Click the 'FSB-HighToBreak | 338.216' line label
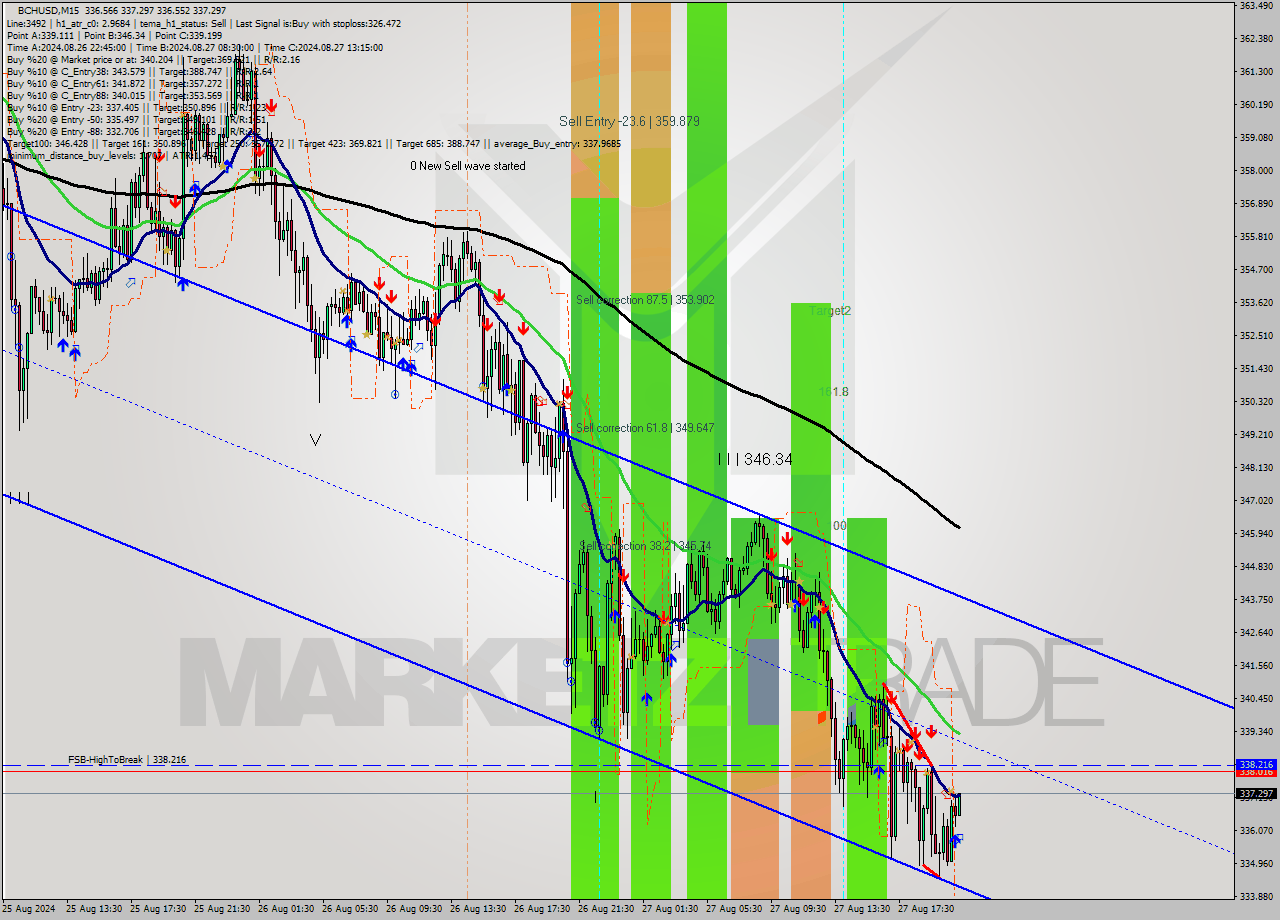Viewport: 1280px width, 920px height. tap(127, 760)
